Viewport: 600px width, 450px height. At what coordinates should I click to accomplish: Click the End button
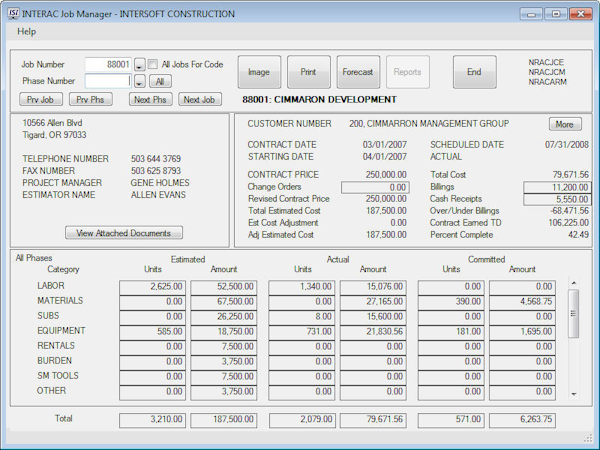click(474, 72)
